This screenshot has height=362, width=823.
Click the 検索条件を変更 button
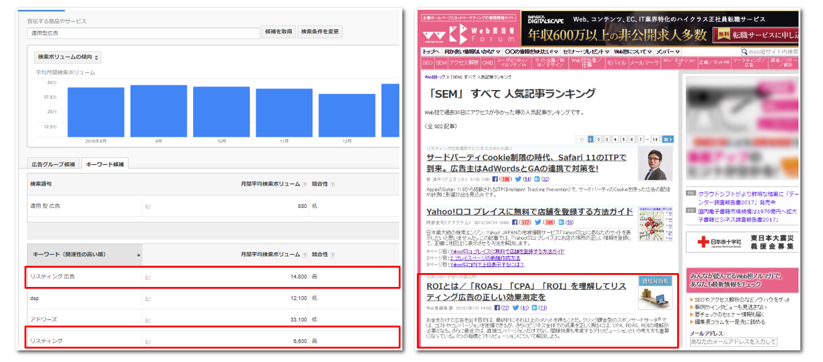[x=320, y=31]
